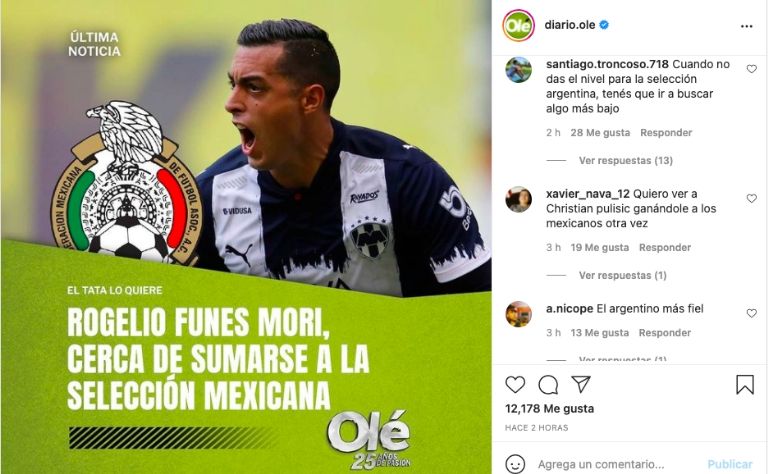Open the comment bubble icon
Screen dimensions: 768x474
click(x=548, y=385)
